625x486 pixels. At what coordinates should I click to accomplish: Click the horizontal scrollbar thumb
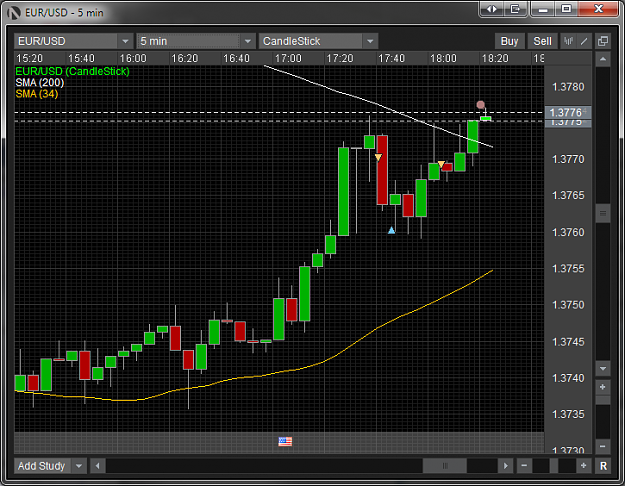click(x=445, y=466)
